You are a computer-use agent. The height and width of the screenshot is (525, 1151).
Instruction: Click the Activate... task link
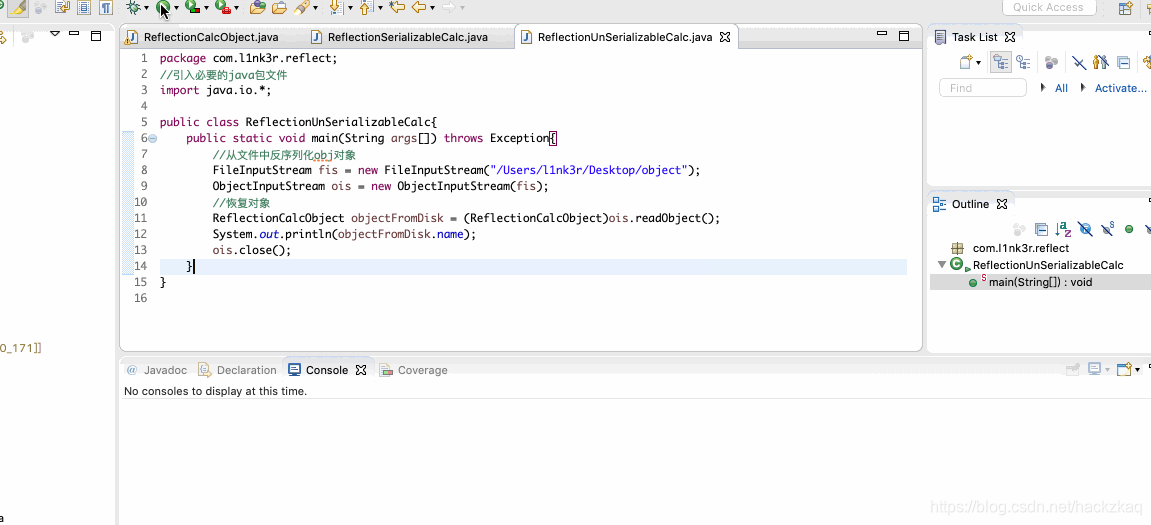pyautogui.click(x=1120, y=87)
